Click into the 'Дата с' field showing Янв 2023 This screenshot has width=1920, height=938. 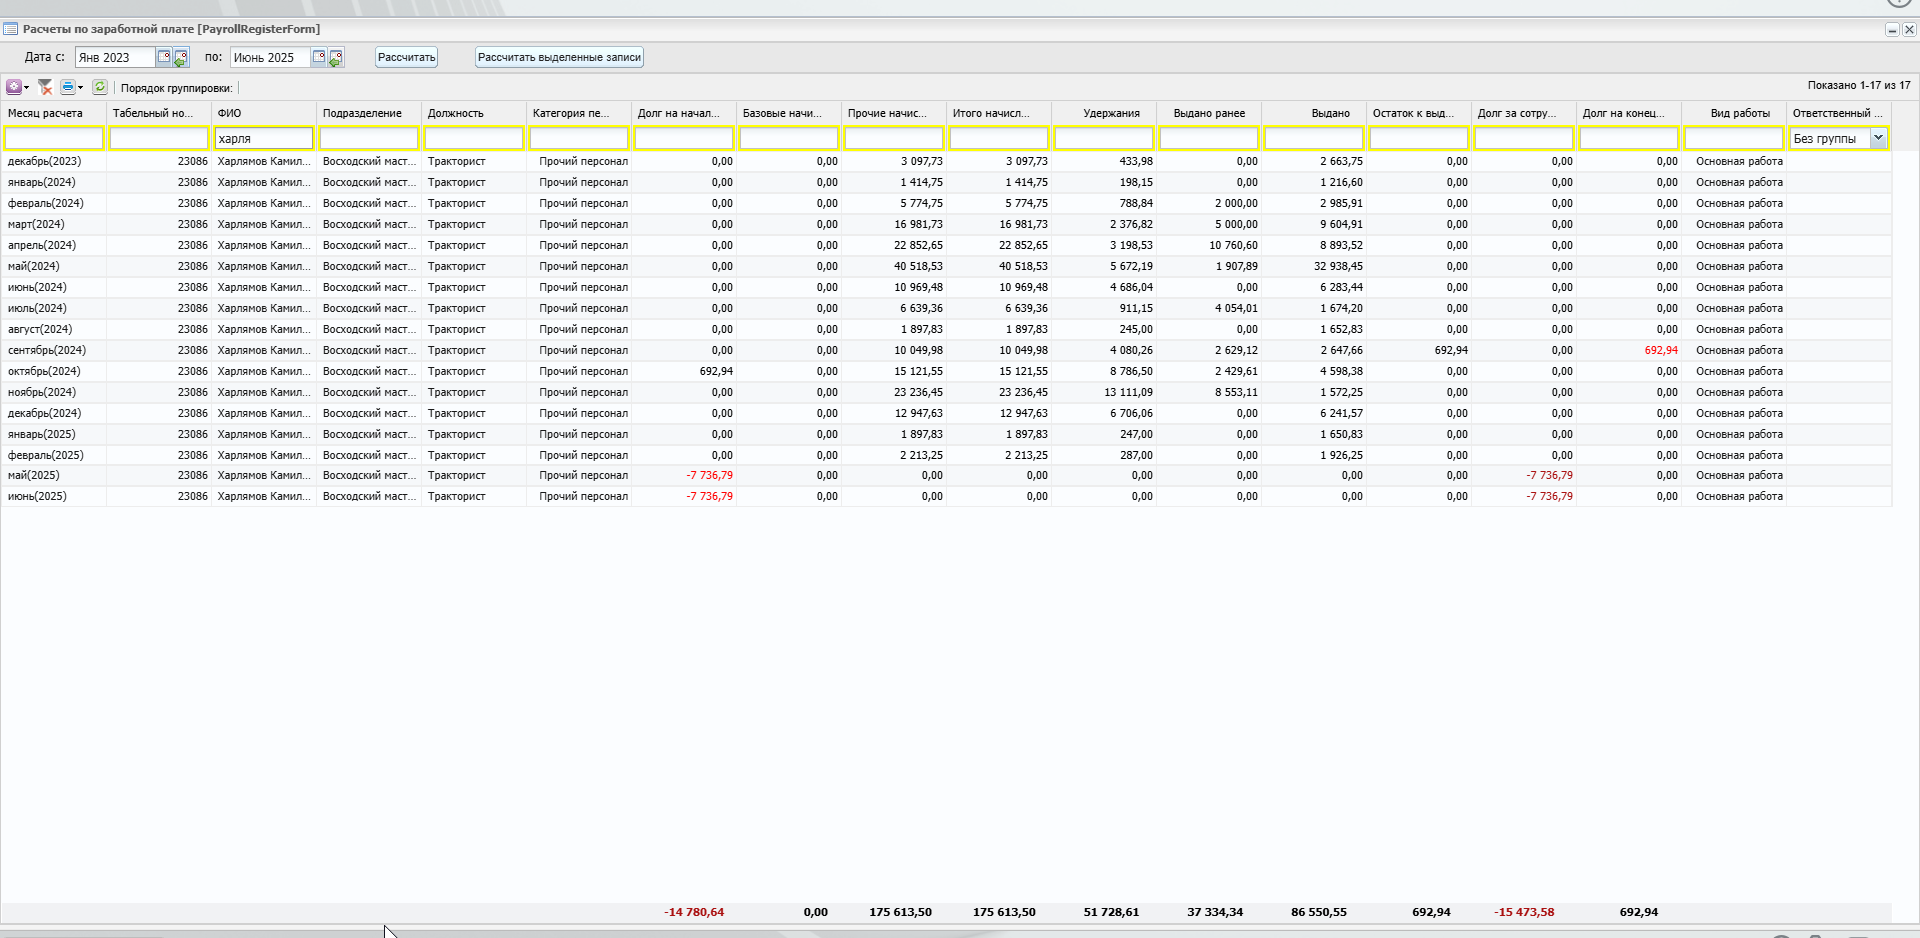115,57
